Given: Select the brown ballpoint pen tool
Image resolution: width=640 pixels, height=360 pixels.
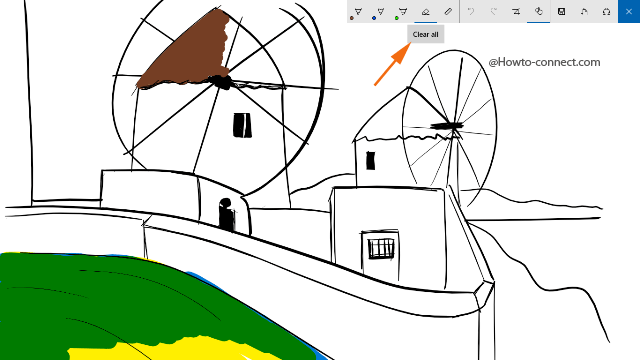Looking at the screenshot, I should point(358,12).
